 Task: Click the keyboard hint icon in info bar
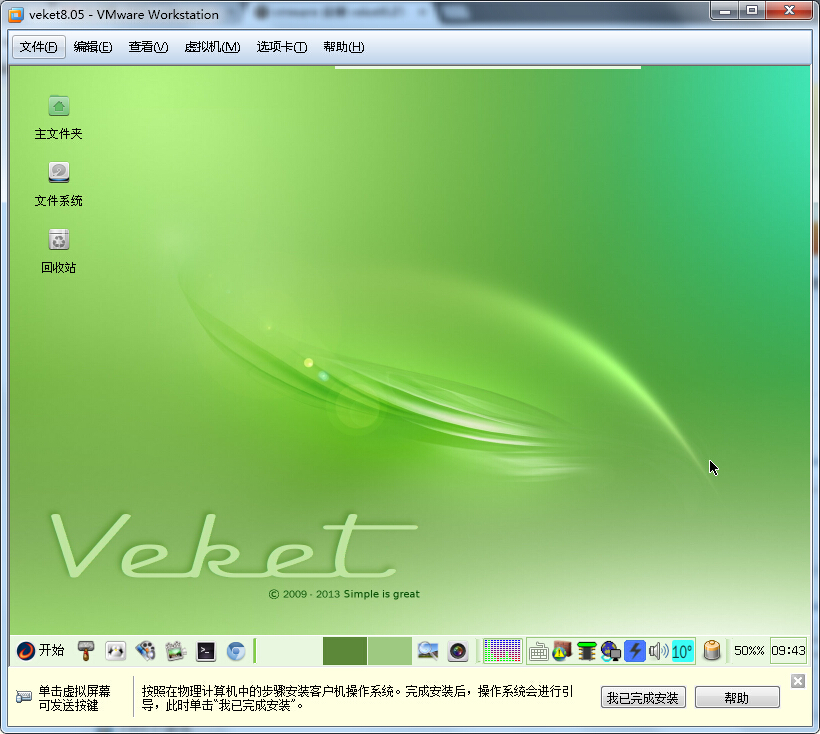click(x=24, y=697)
